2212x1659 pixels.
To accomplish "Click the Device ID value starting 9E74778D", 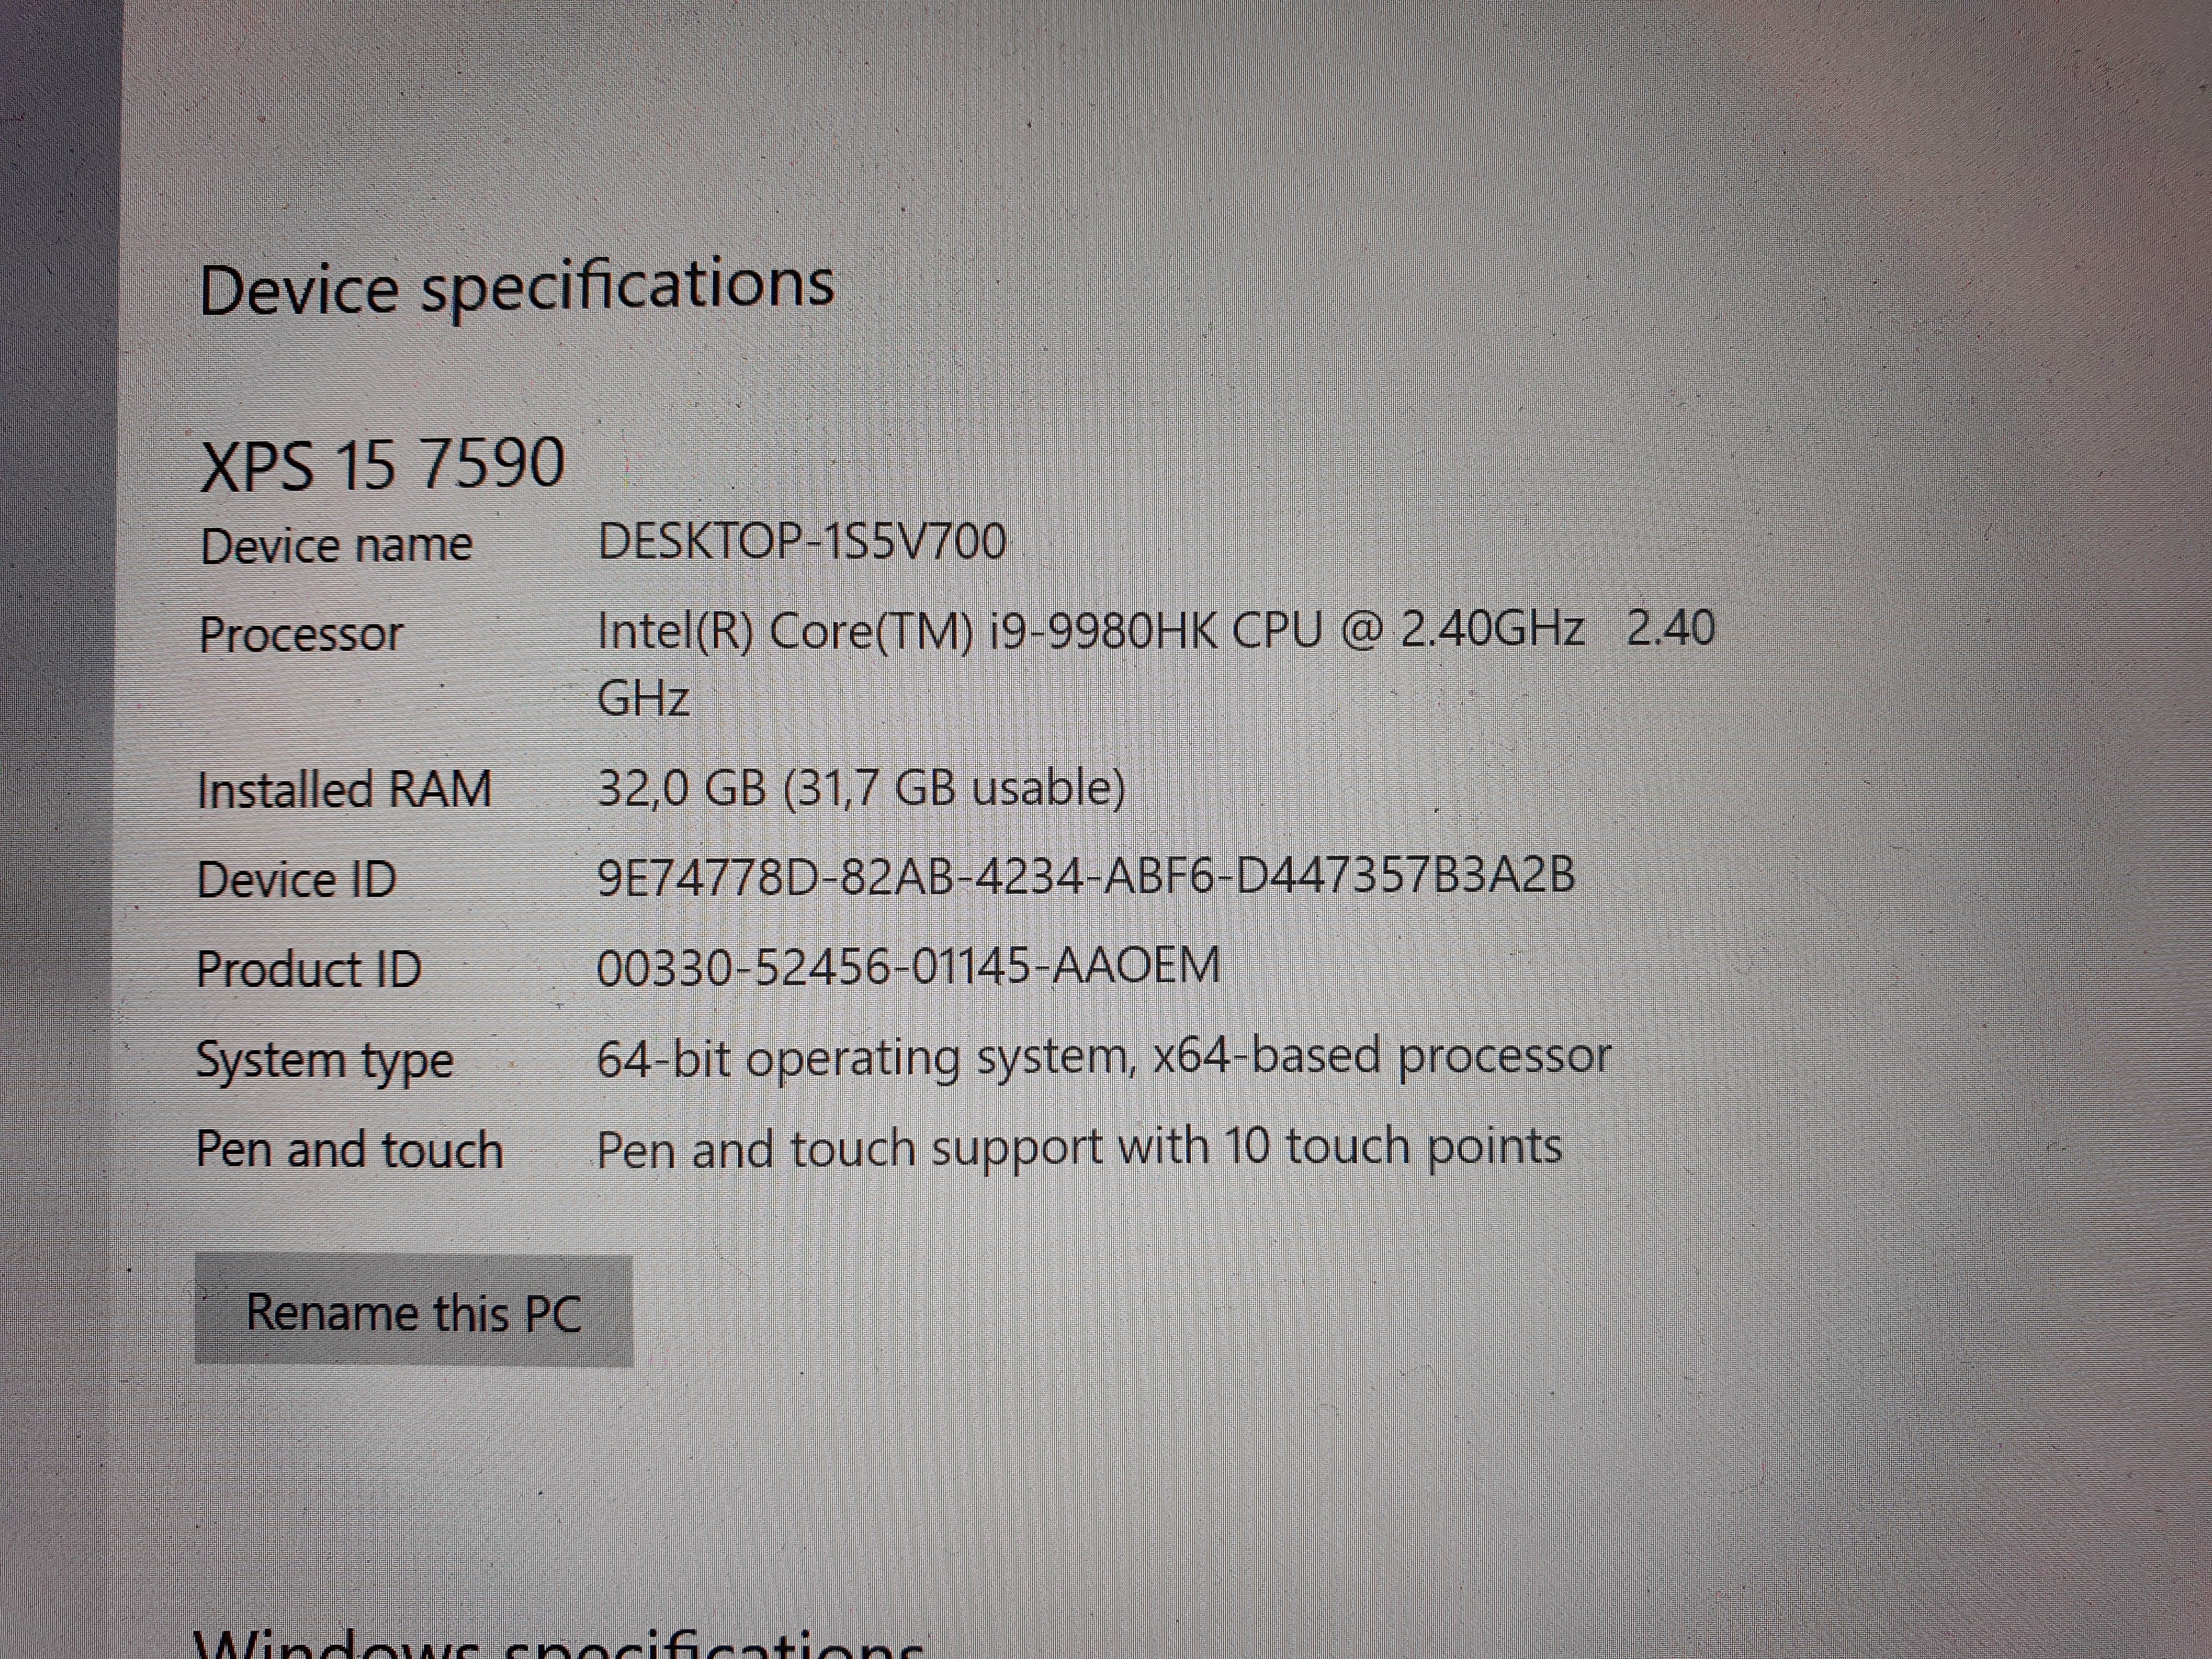I will [1086, 877].
